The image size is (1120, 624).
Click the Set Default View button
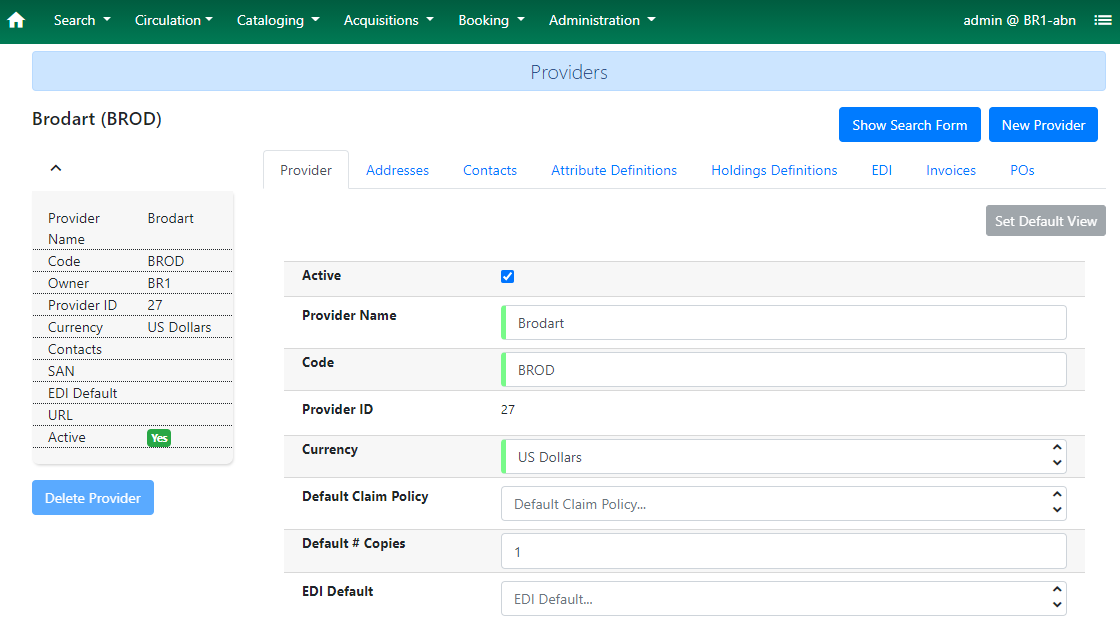[x=1045, y=221]
